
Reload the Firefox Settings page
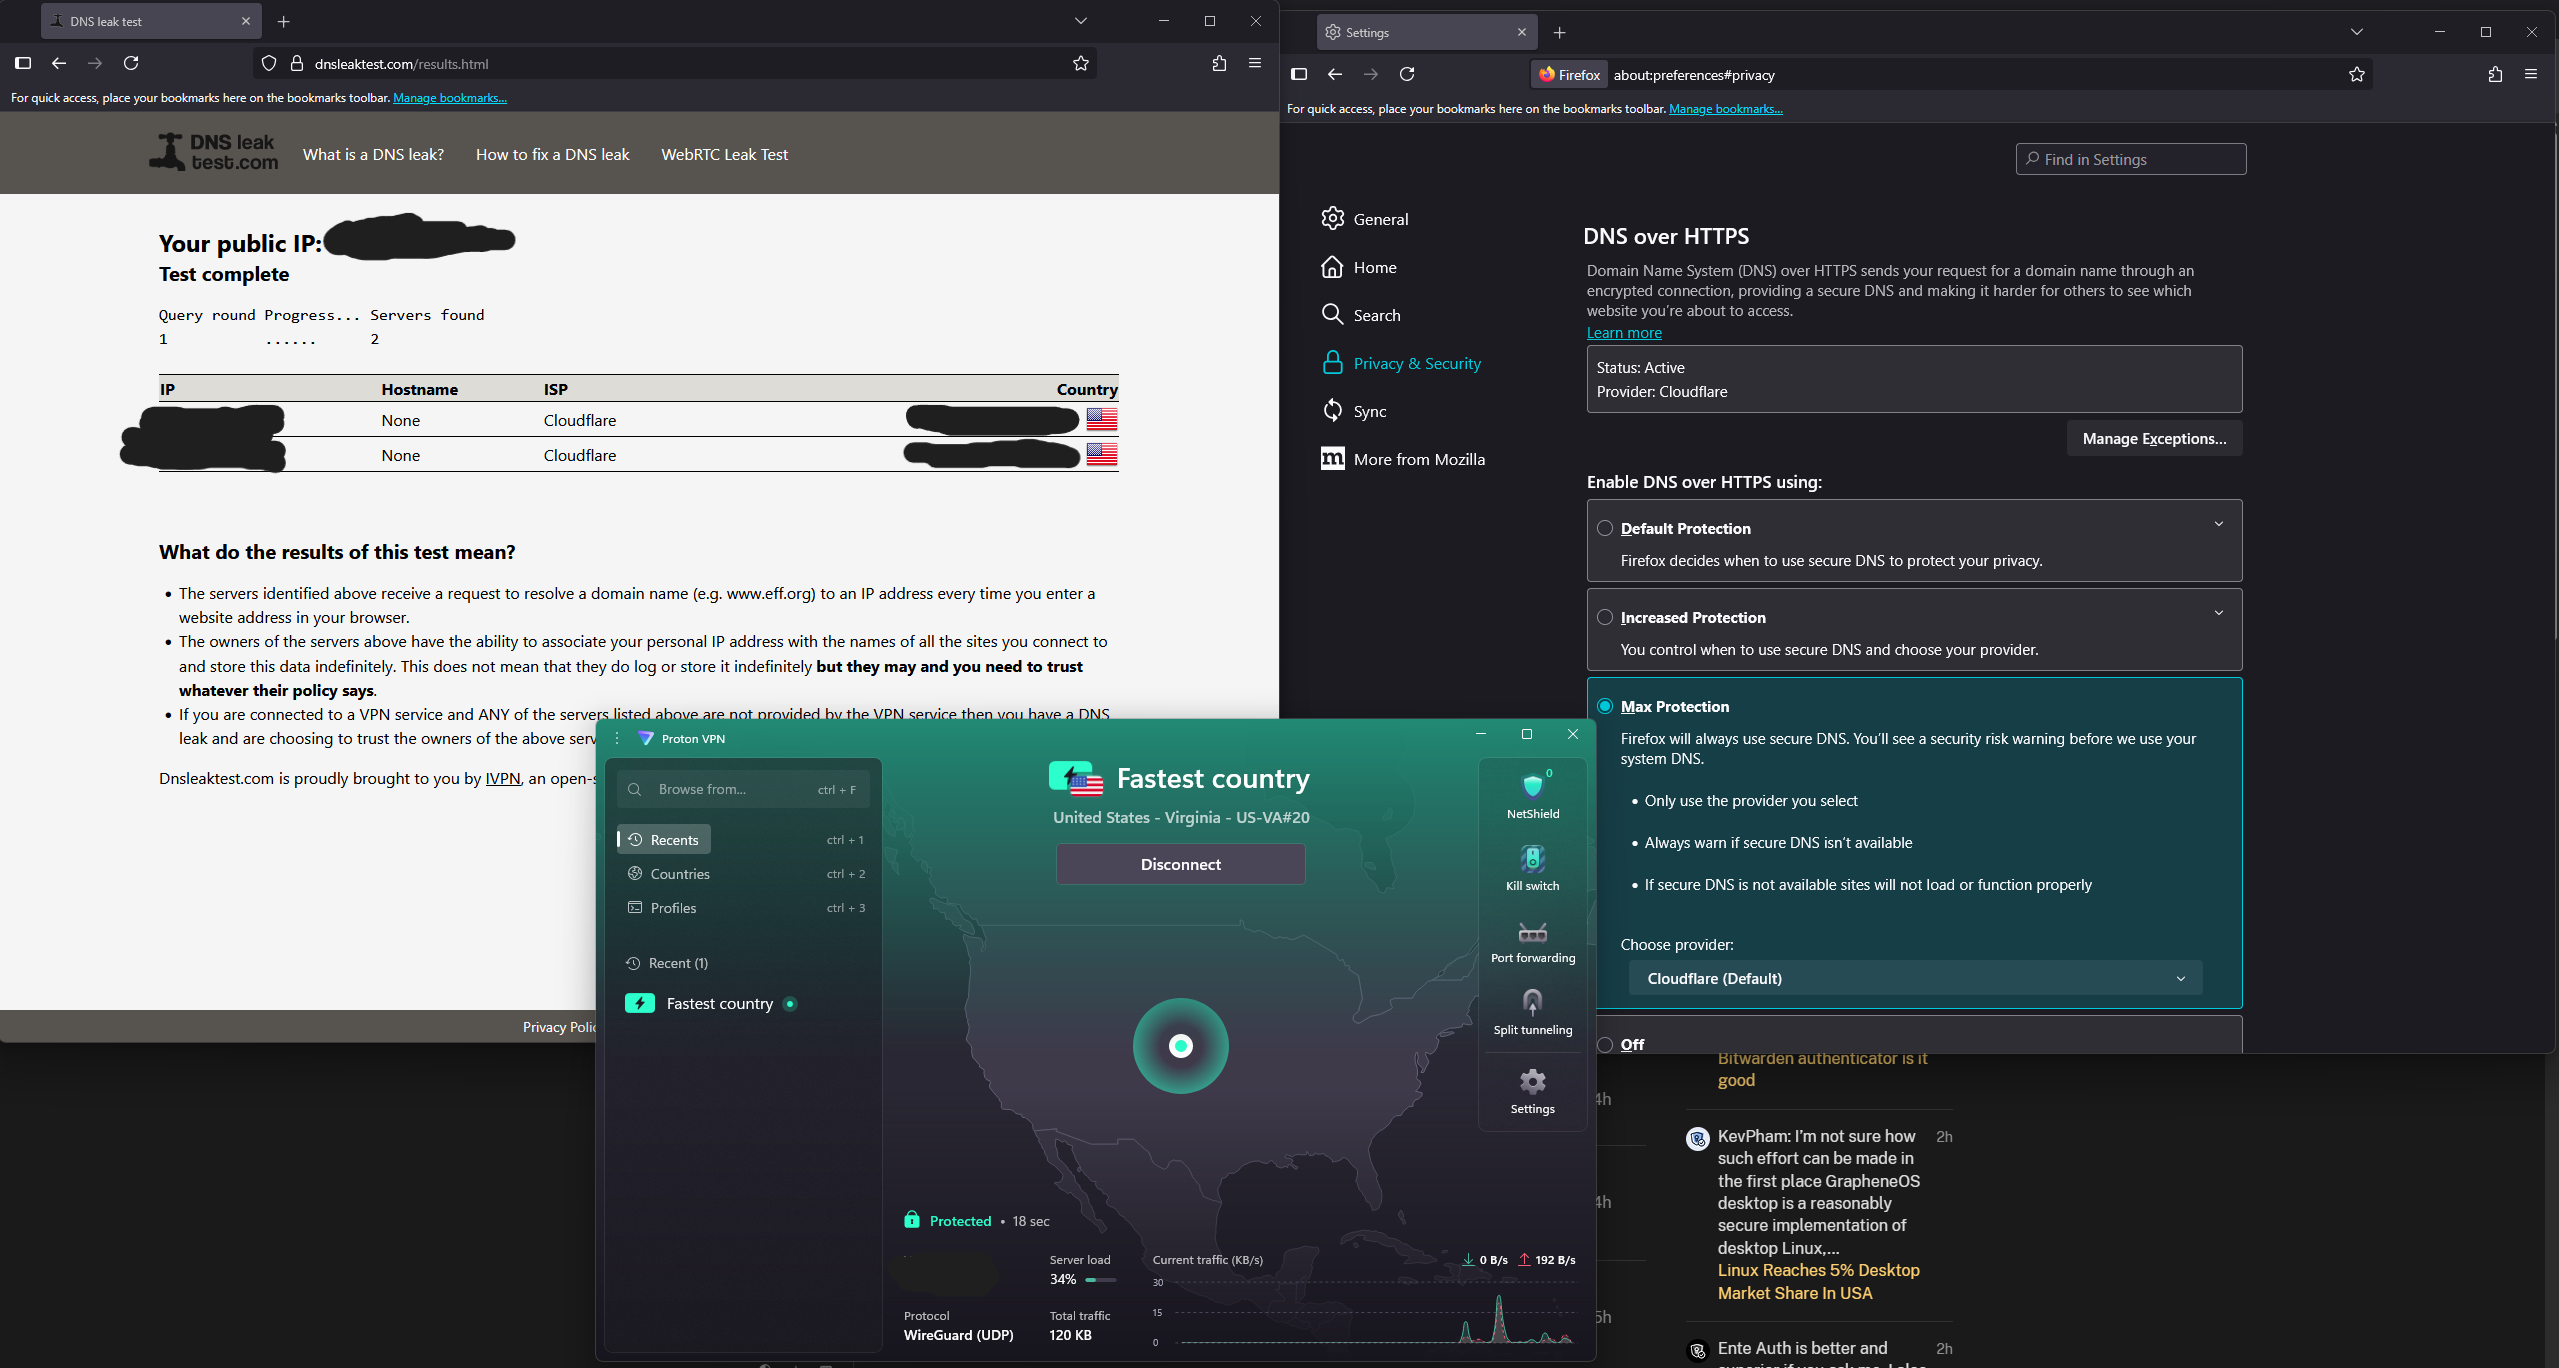(1407, 74)
